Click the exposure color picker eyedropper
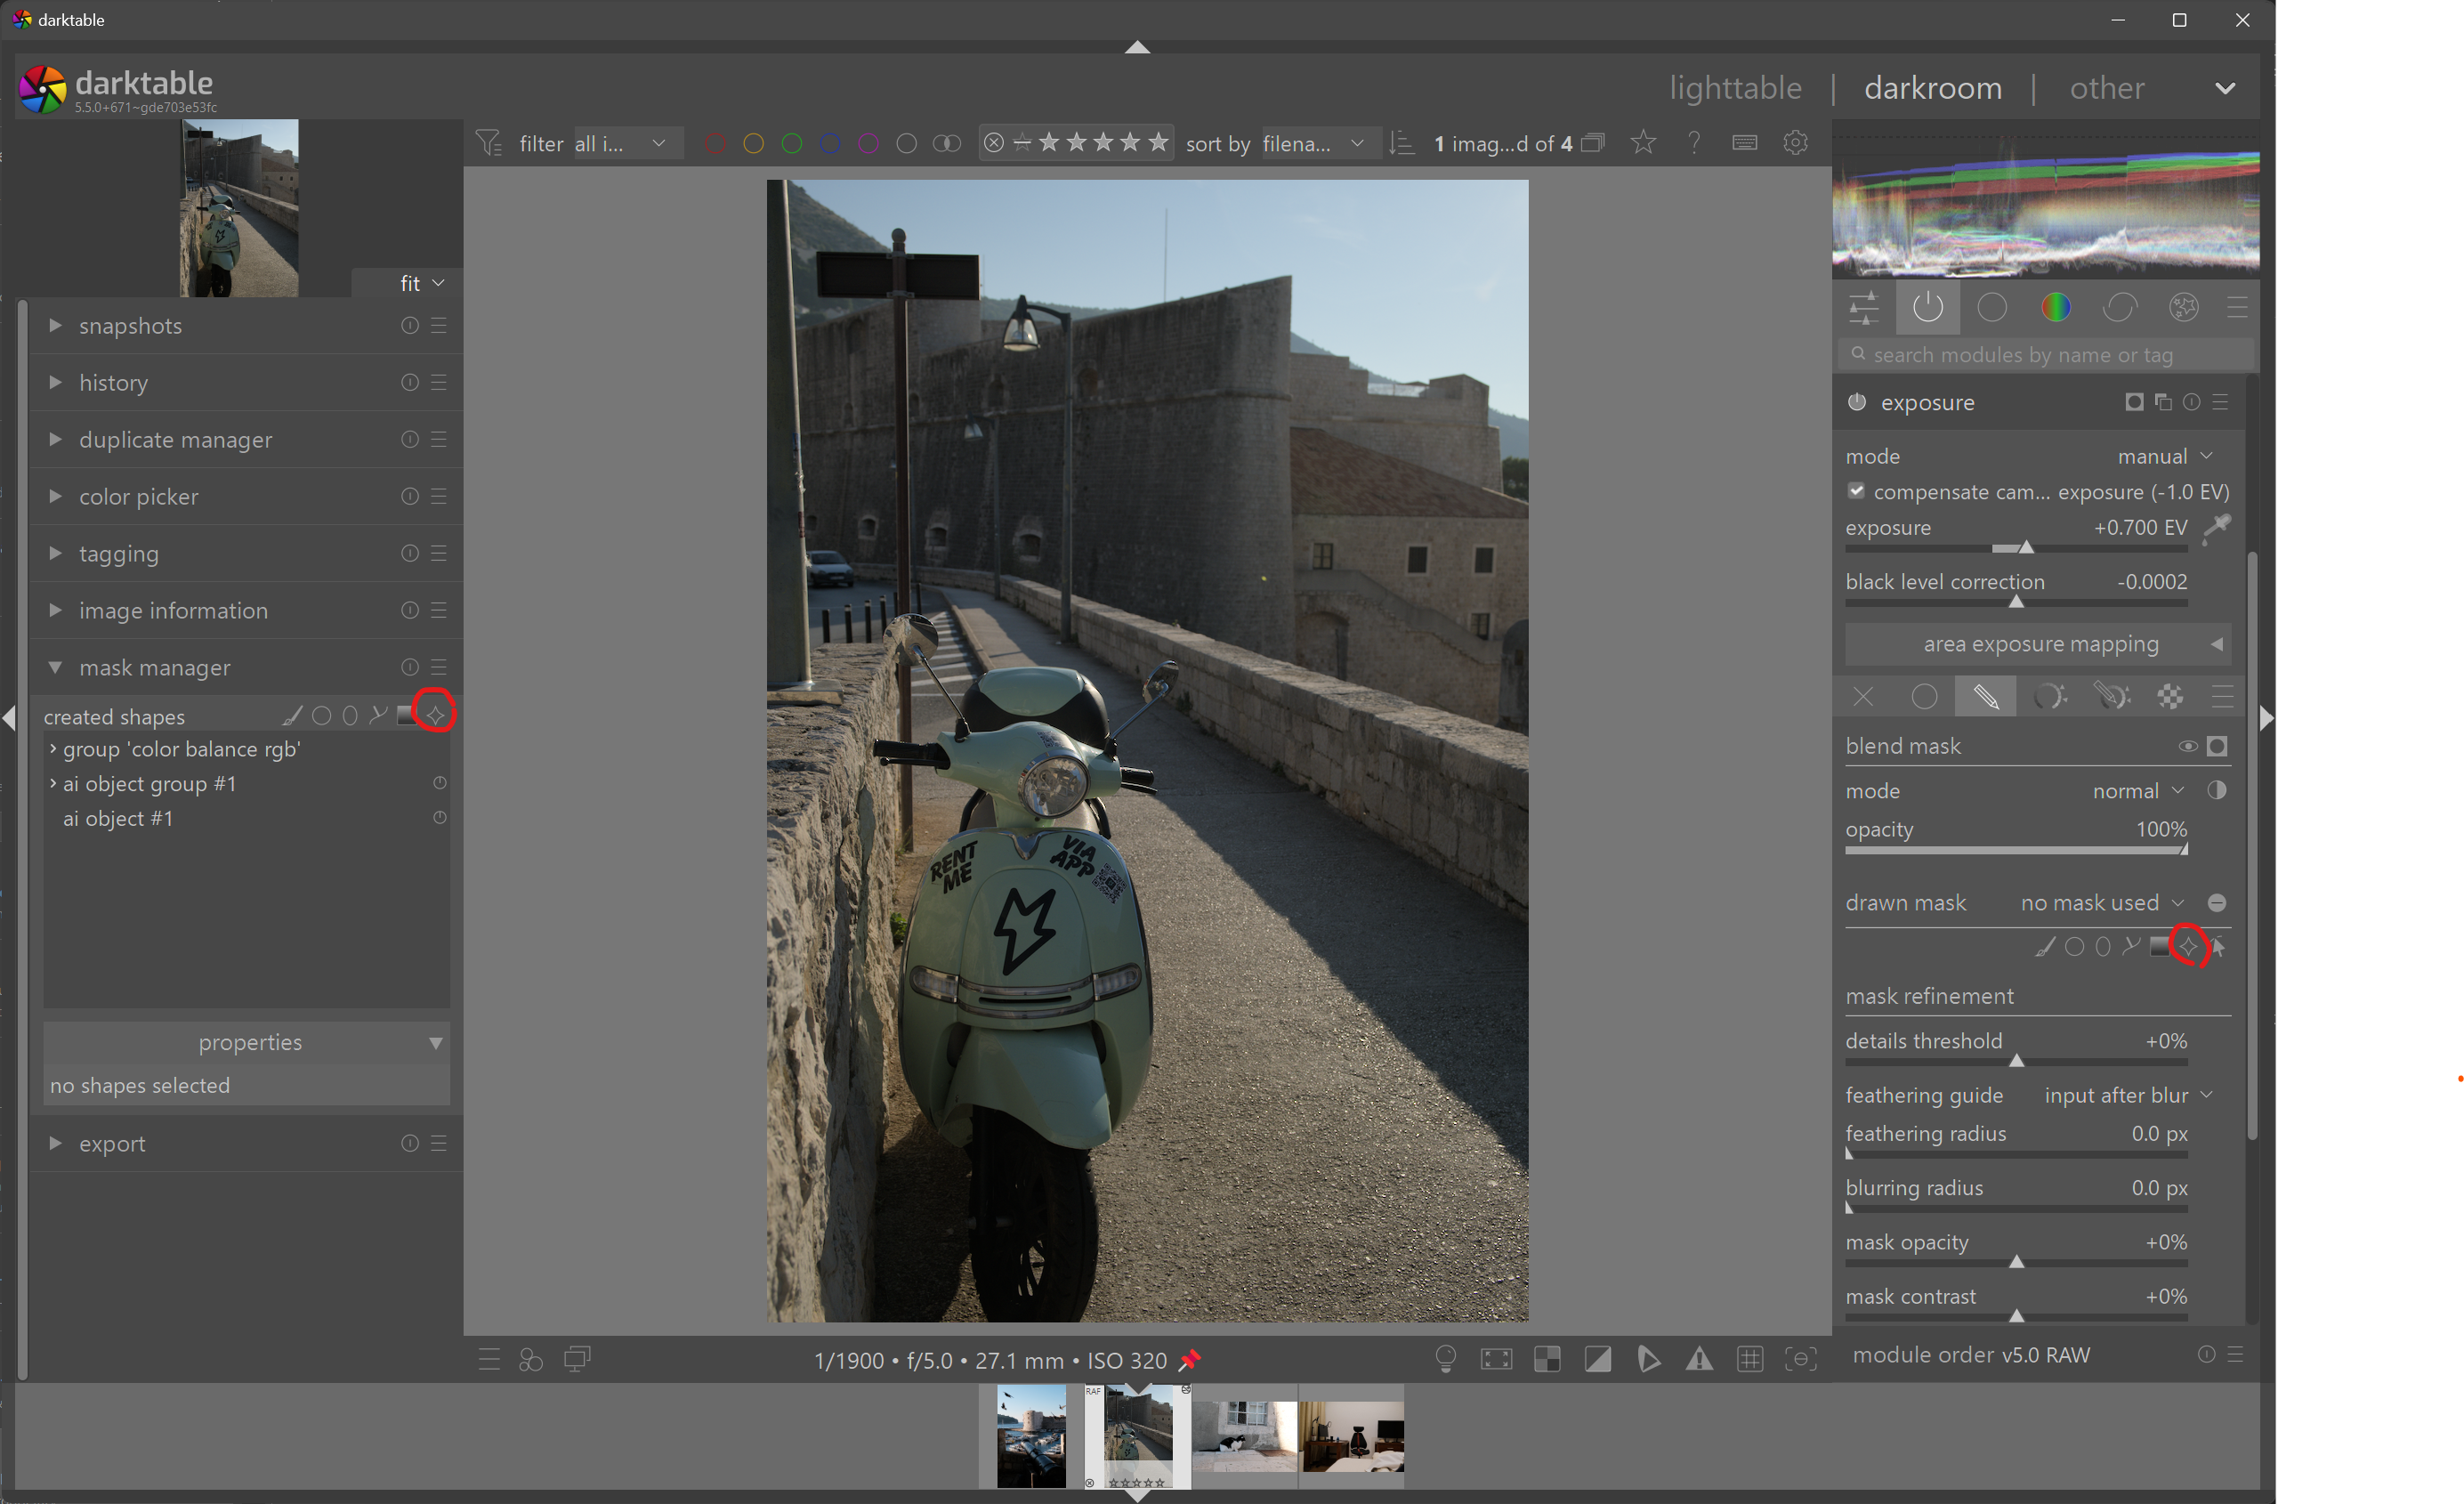The width and height of the screenshot is (2464, 1504). (2216, 528)
